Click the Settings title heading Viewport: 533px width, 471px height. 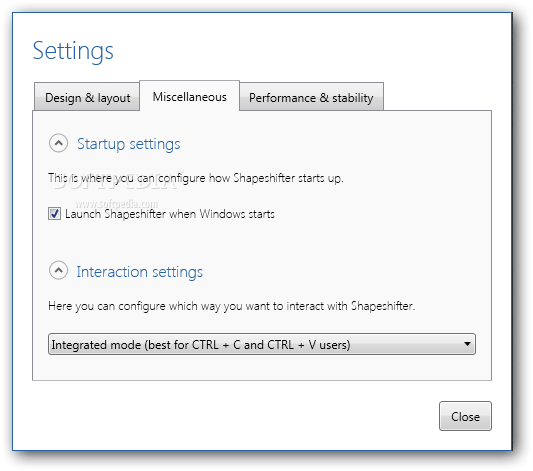(x=73, y=51)
